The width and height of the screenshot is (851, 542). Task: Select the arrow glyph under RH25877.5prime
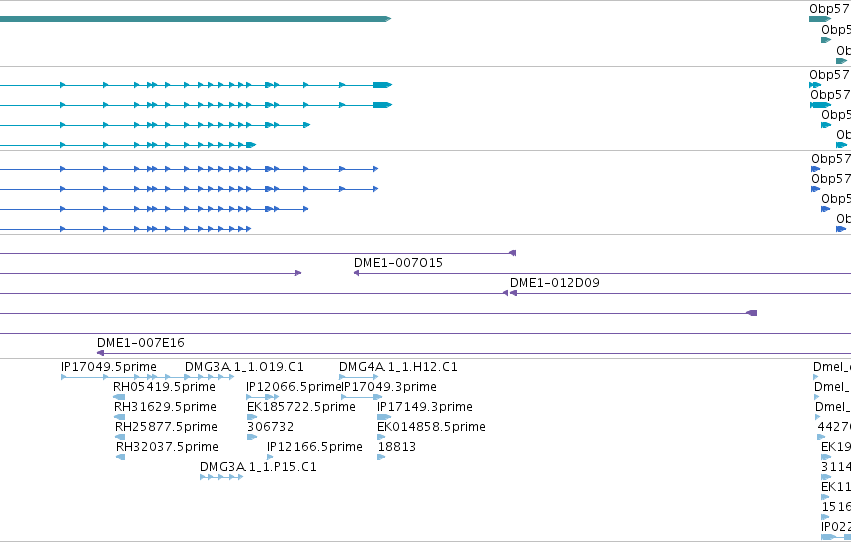(120, 437)
